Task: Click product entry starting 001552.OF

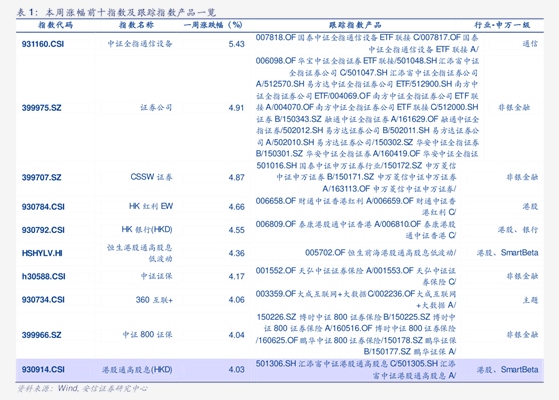Action: coord(356,276)
